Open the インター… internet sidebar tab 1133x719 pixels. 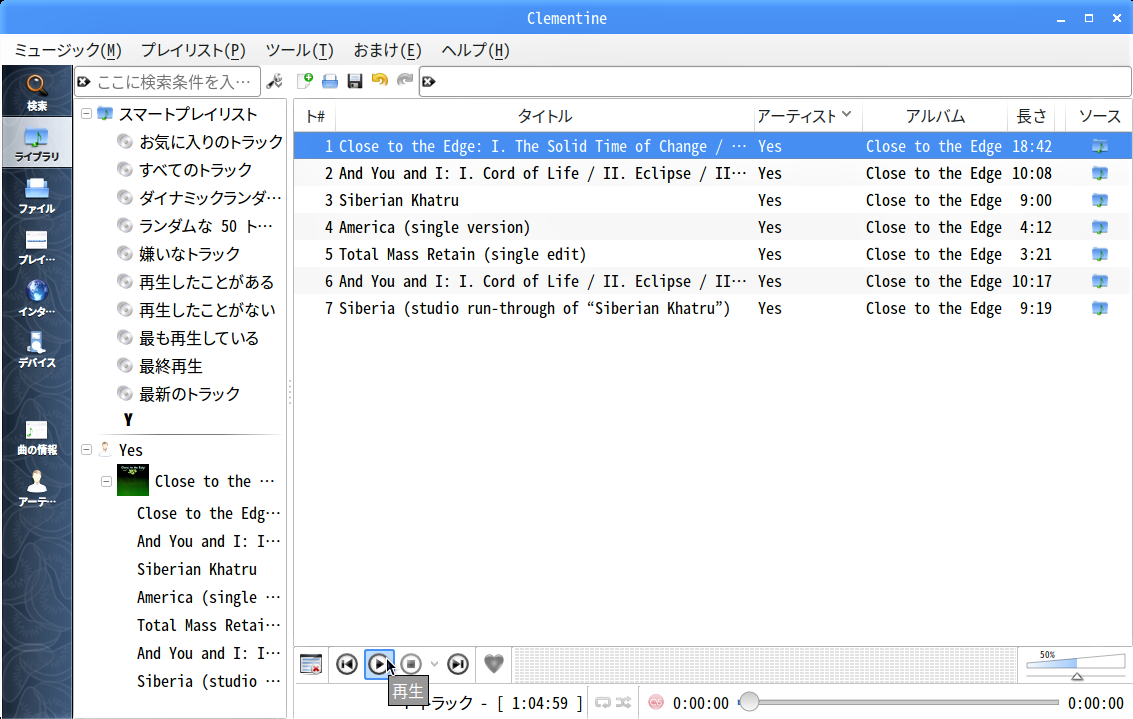pos(37,298)
